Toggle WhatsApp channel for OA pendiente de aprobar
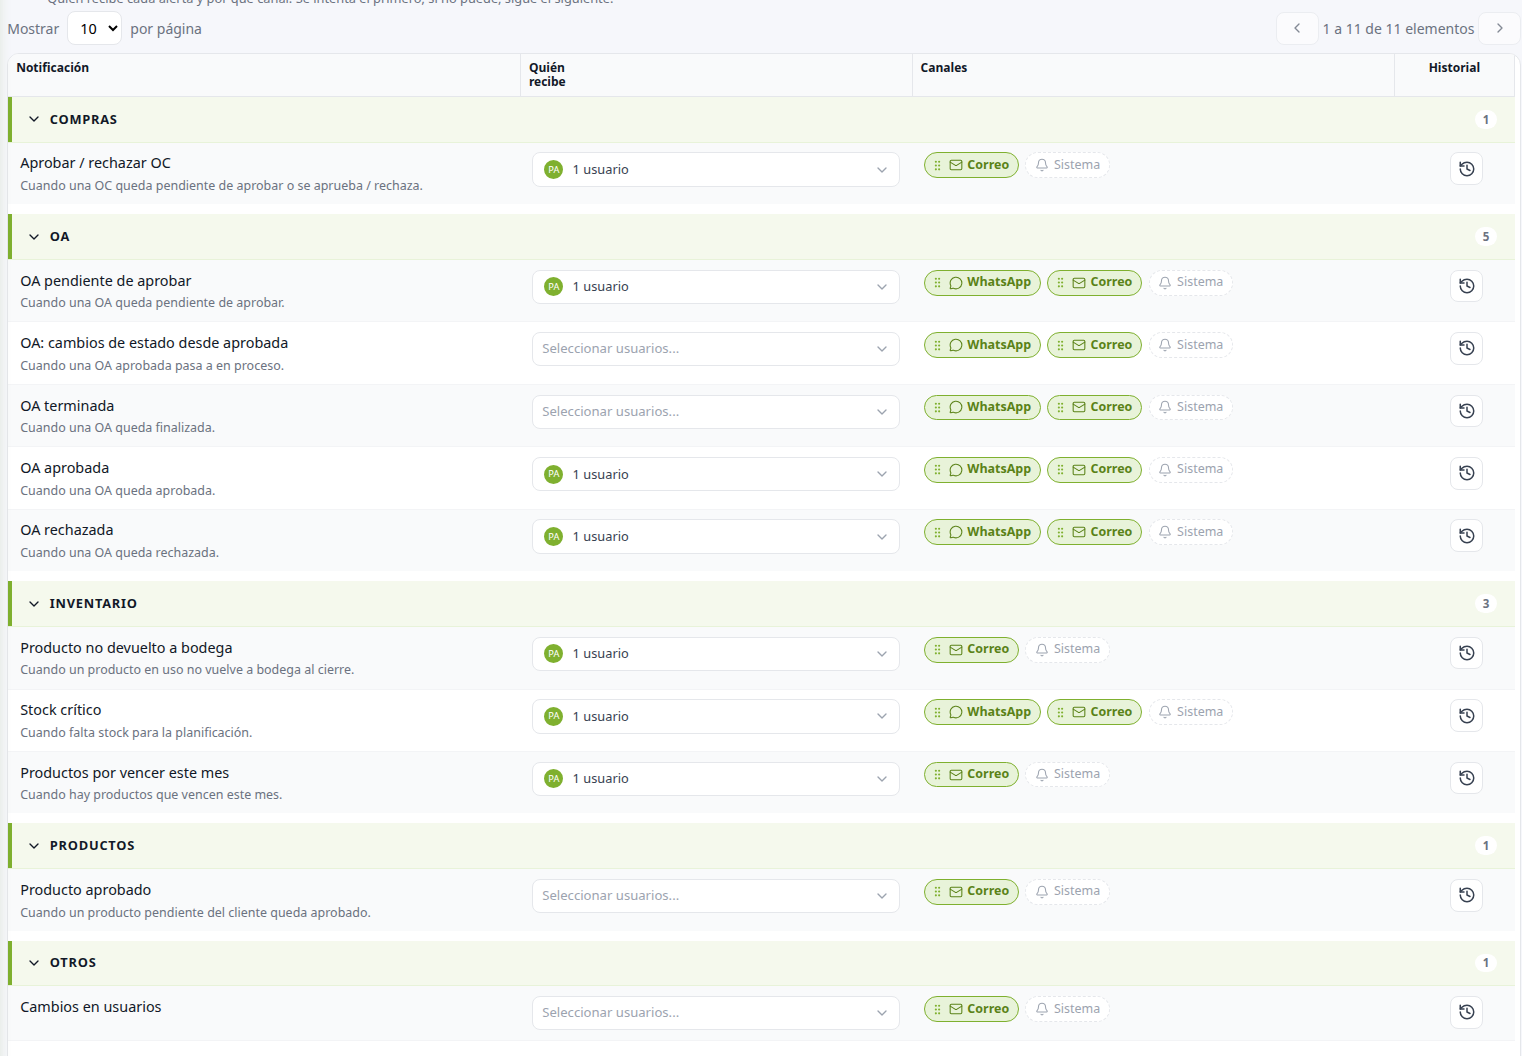 (983, 283)
